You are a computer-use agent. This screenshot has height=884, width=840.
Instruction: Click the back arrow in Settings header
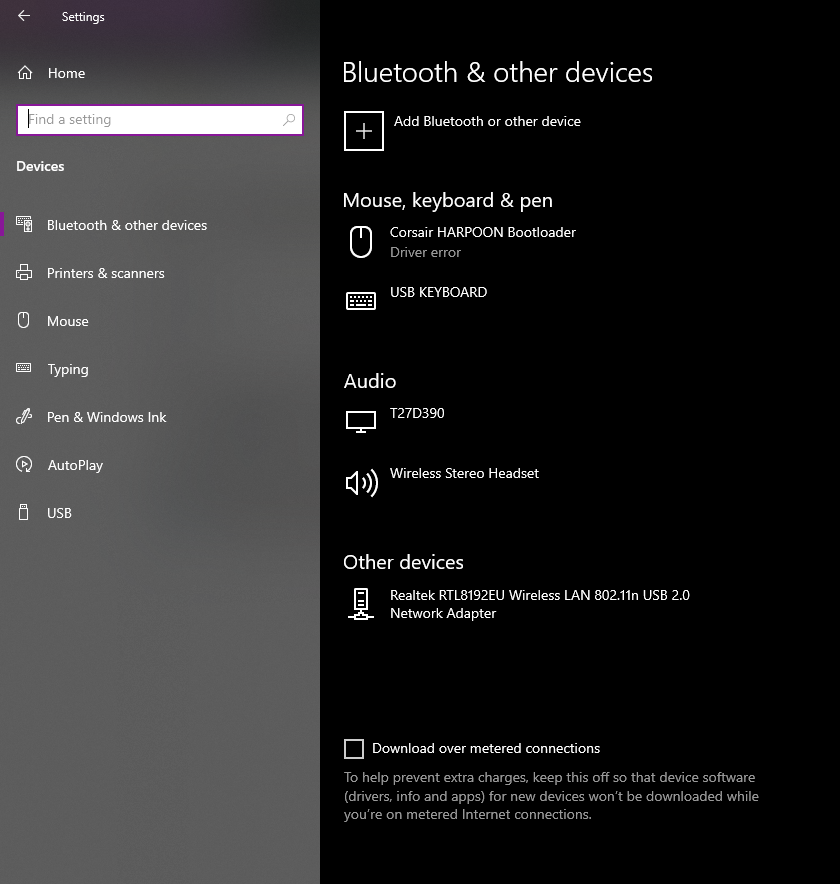point(24,16)
